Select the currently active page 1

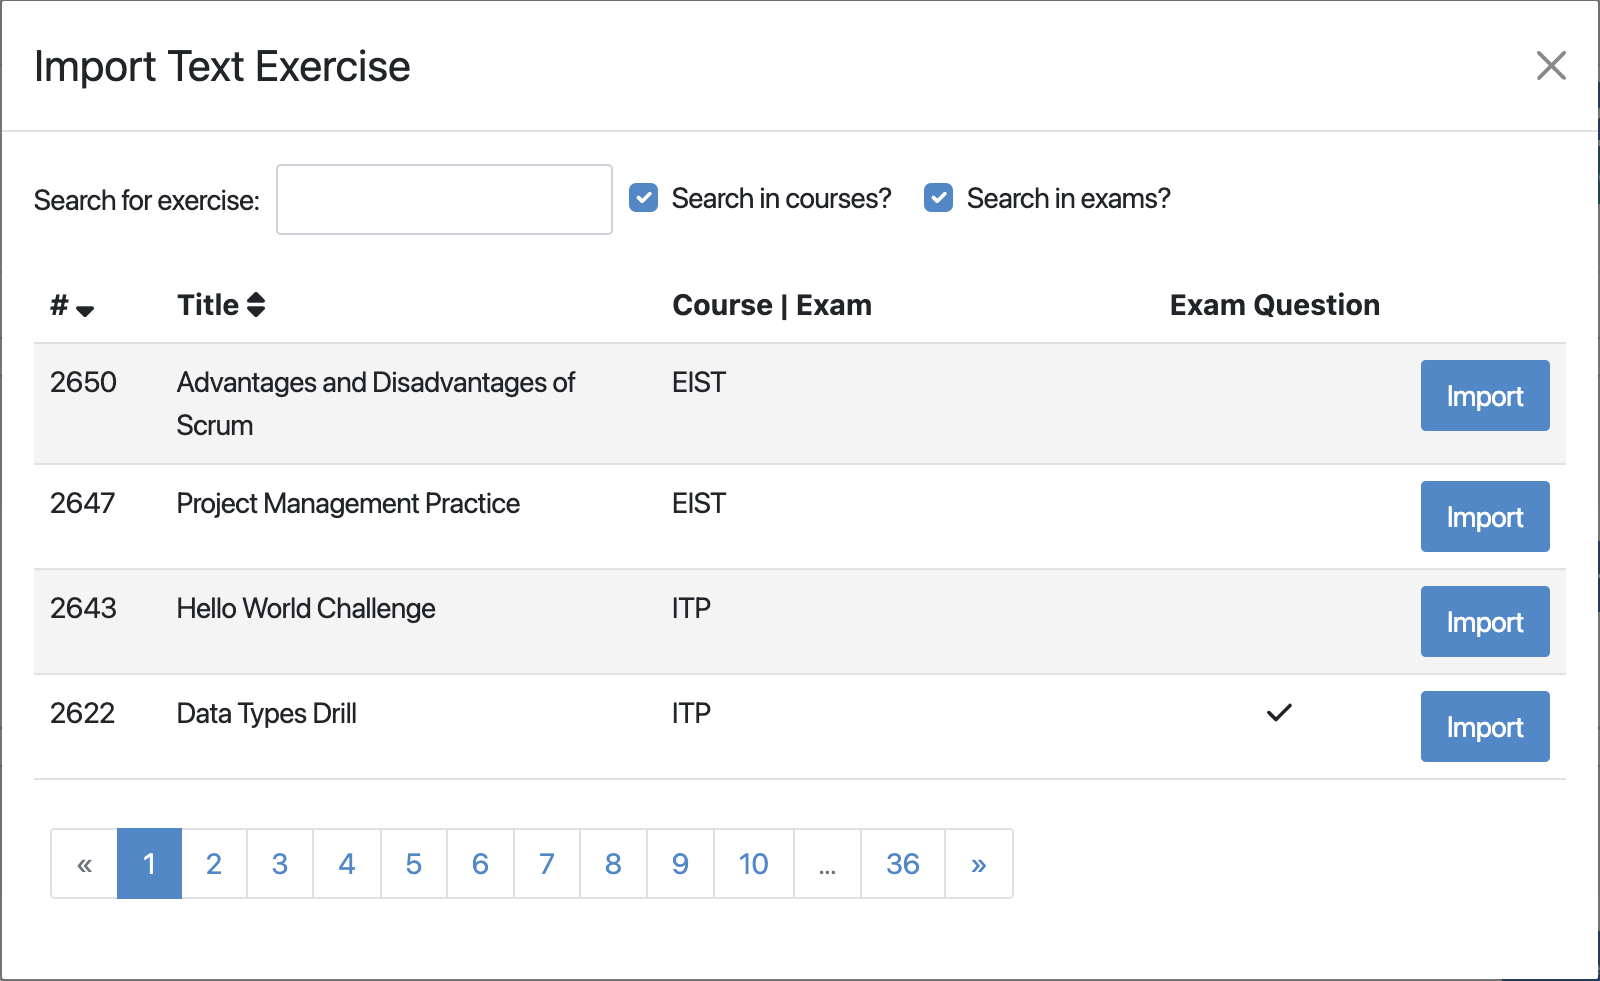tap(148, 863)
